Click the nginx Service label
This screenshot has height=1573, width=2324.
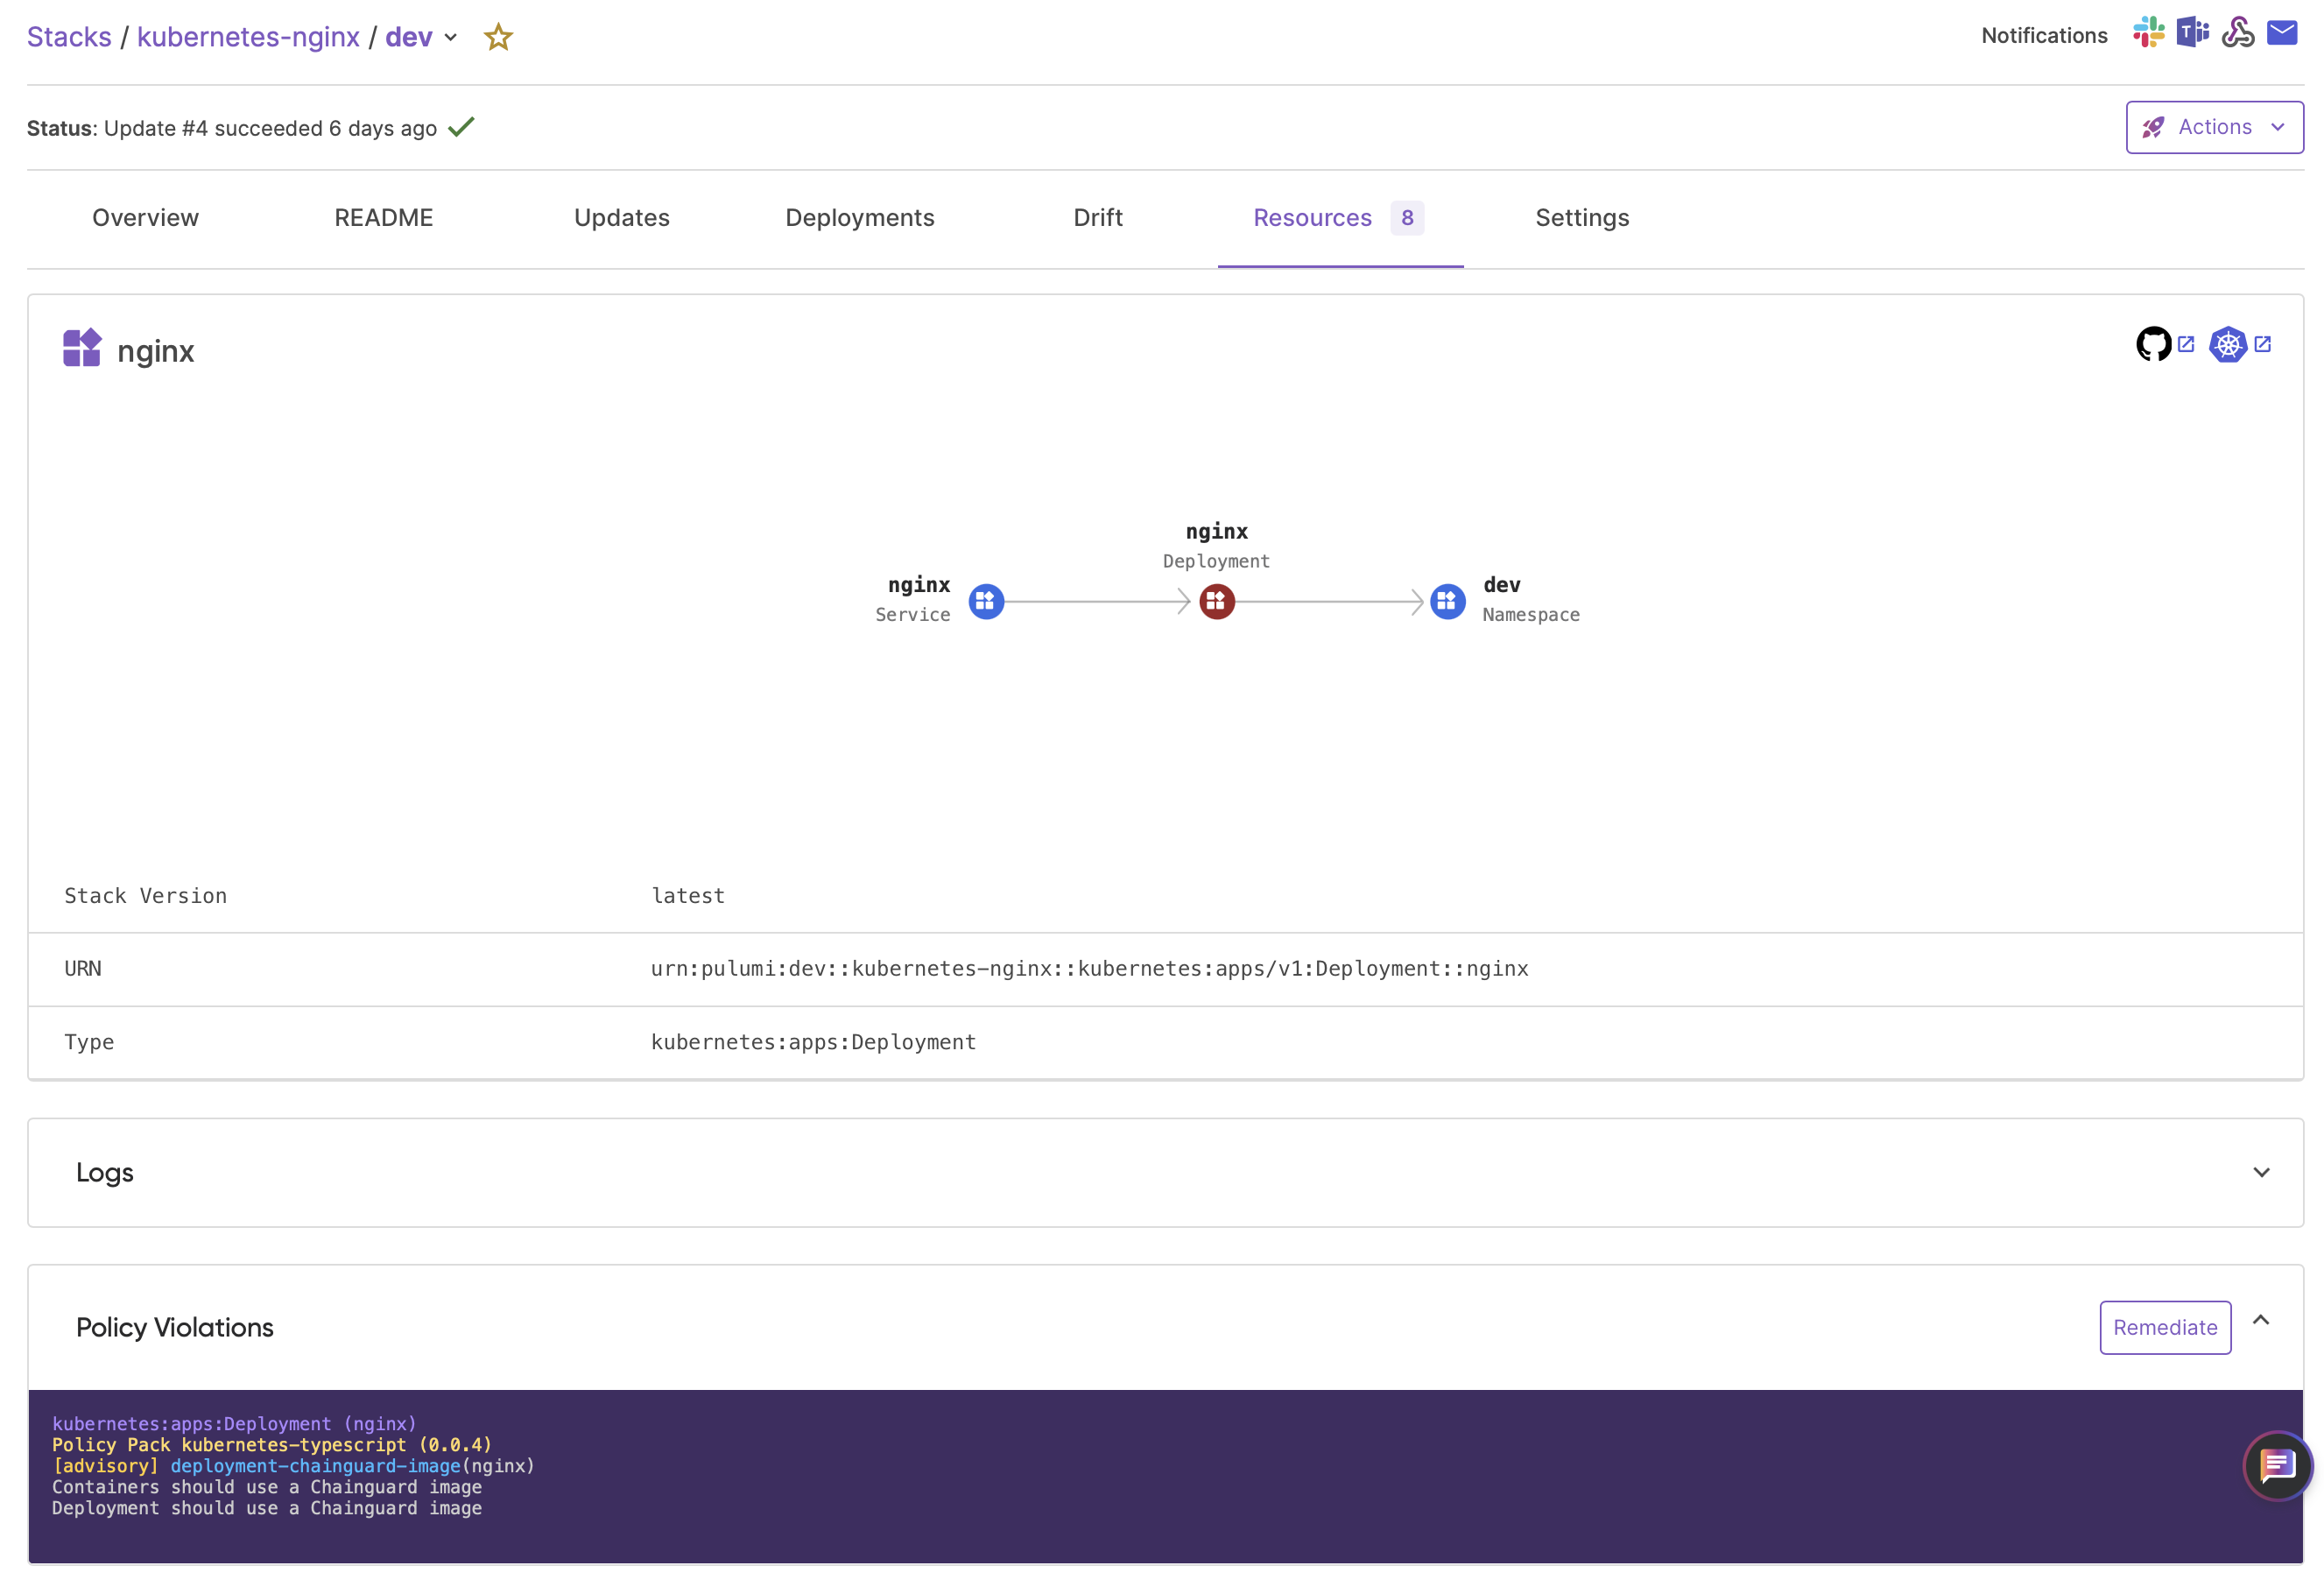tap(913, 599)
